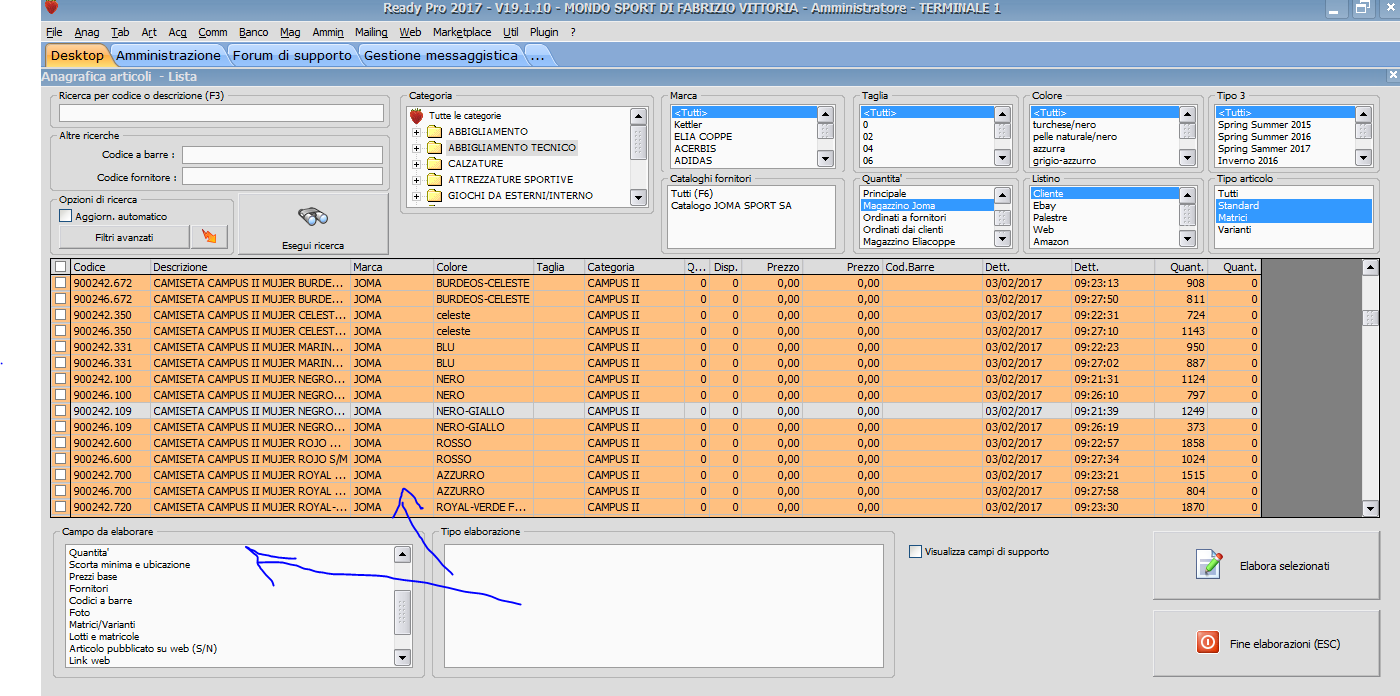Image resolution: width=1400 pixels, height=696 pixels.
Task: Click the CALZATURE folder icon
Action: [434, 164]
